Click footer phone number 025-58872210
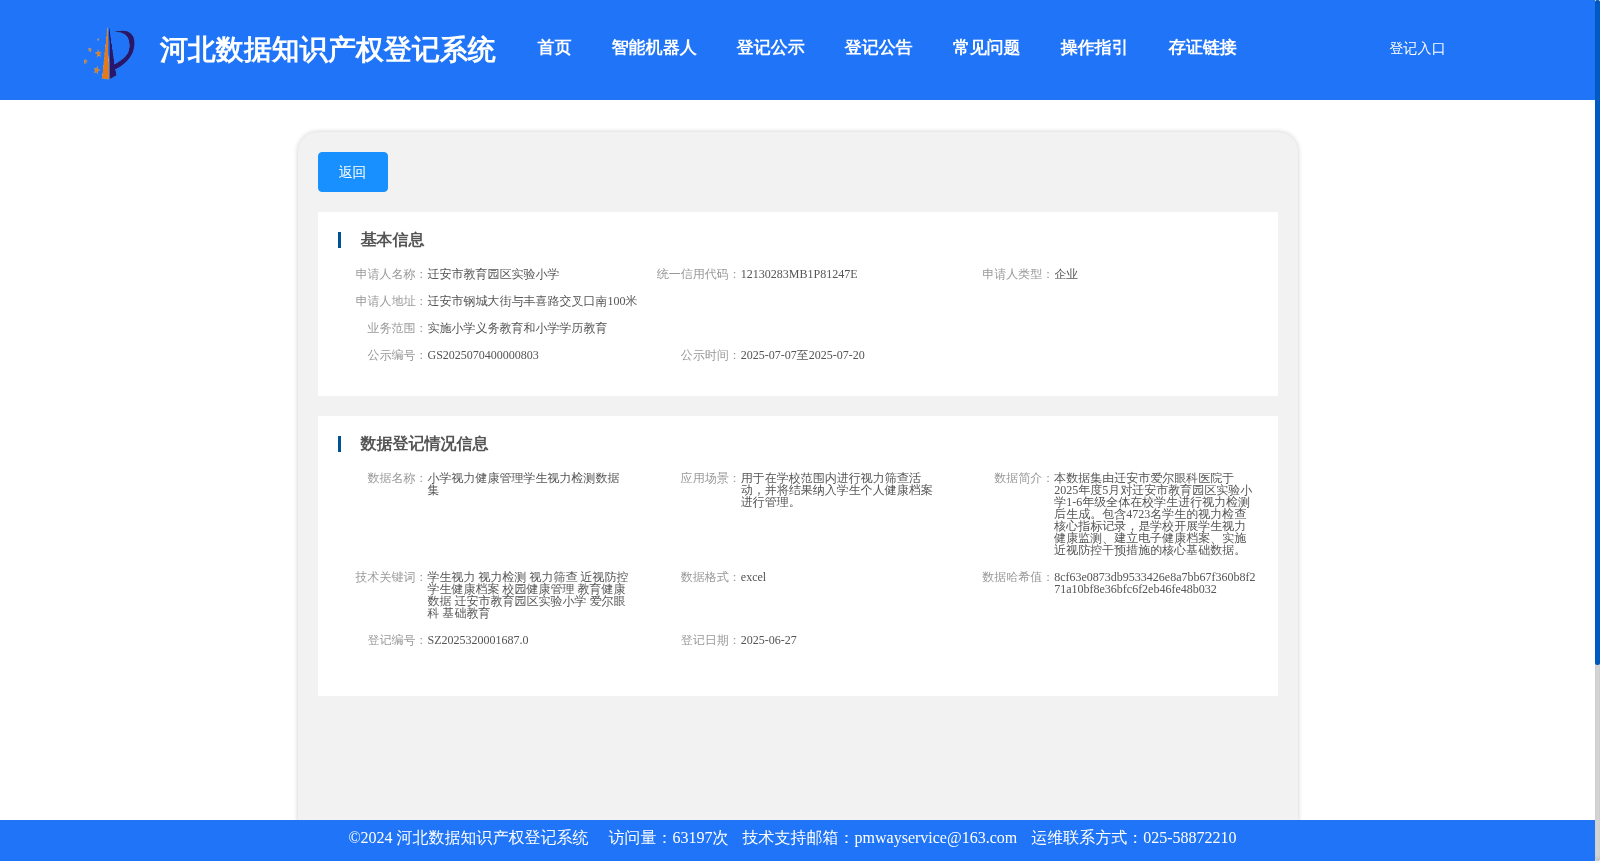The width and height of the screenshot is (1600, 861). click(x=1189, y=838)
